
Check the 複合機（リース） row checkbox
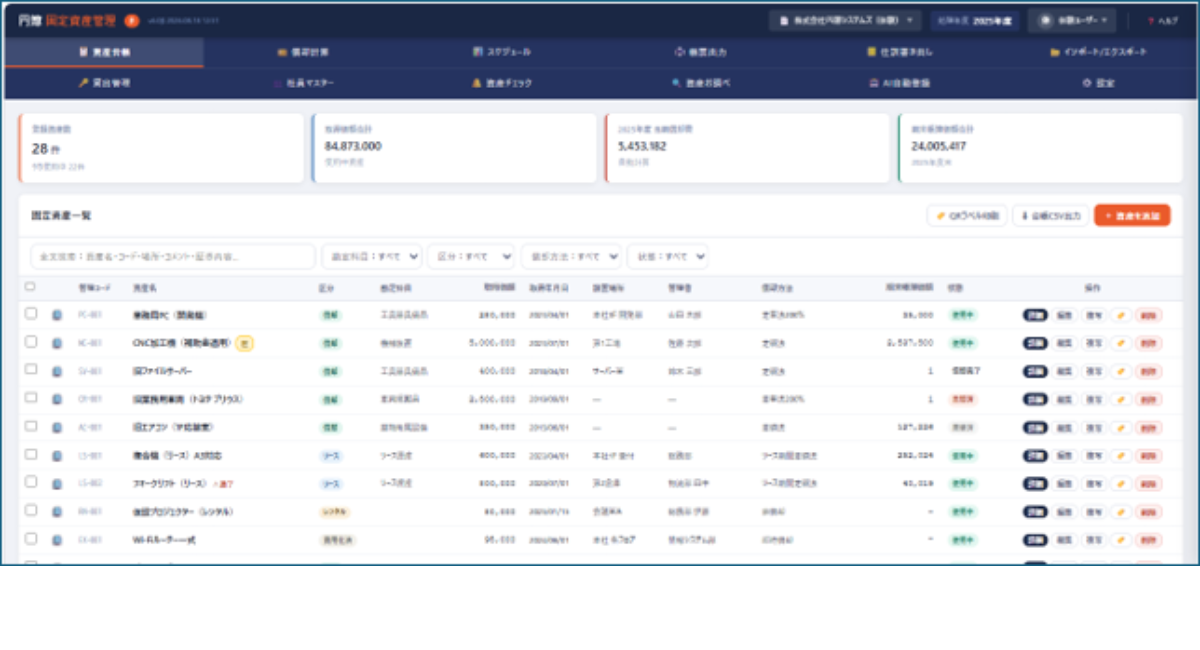pos(31,455)
